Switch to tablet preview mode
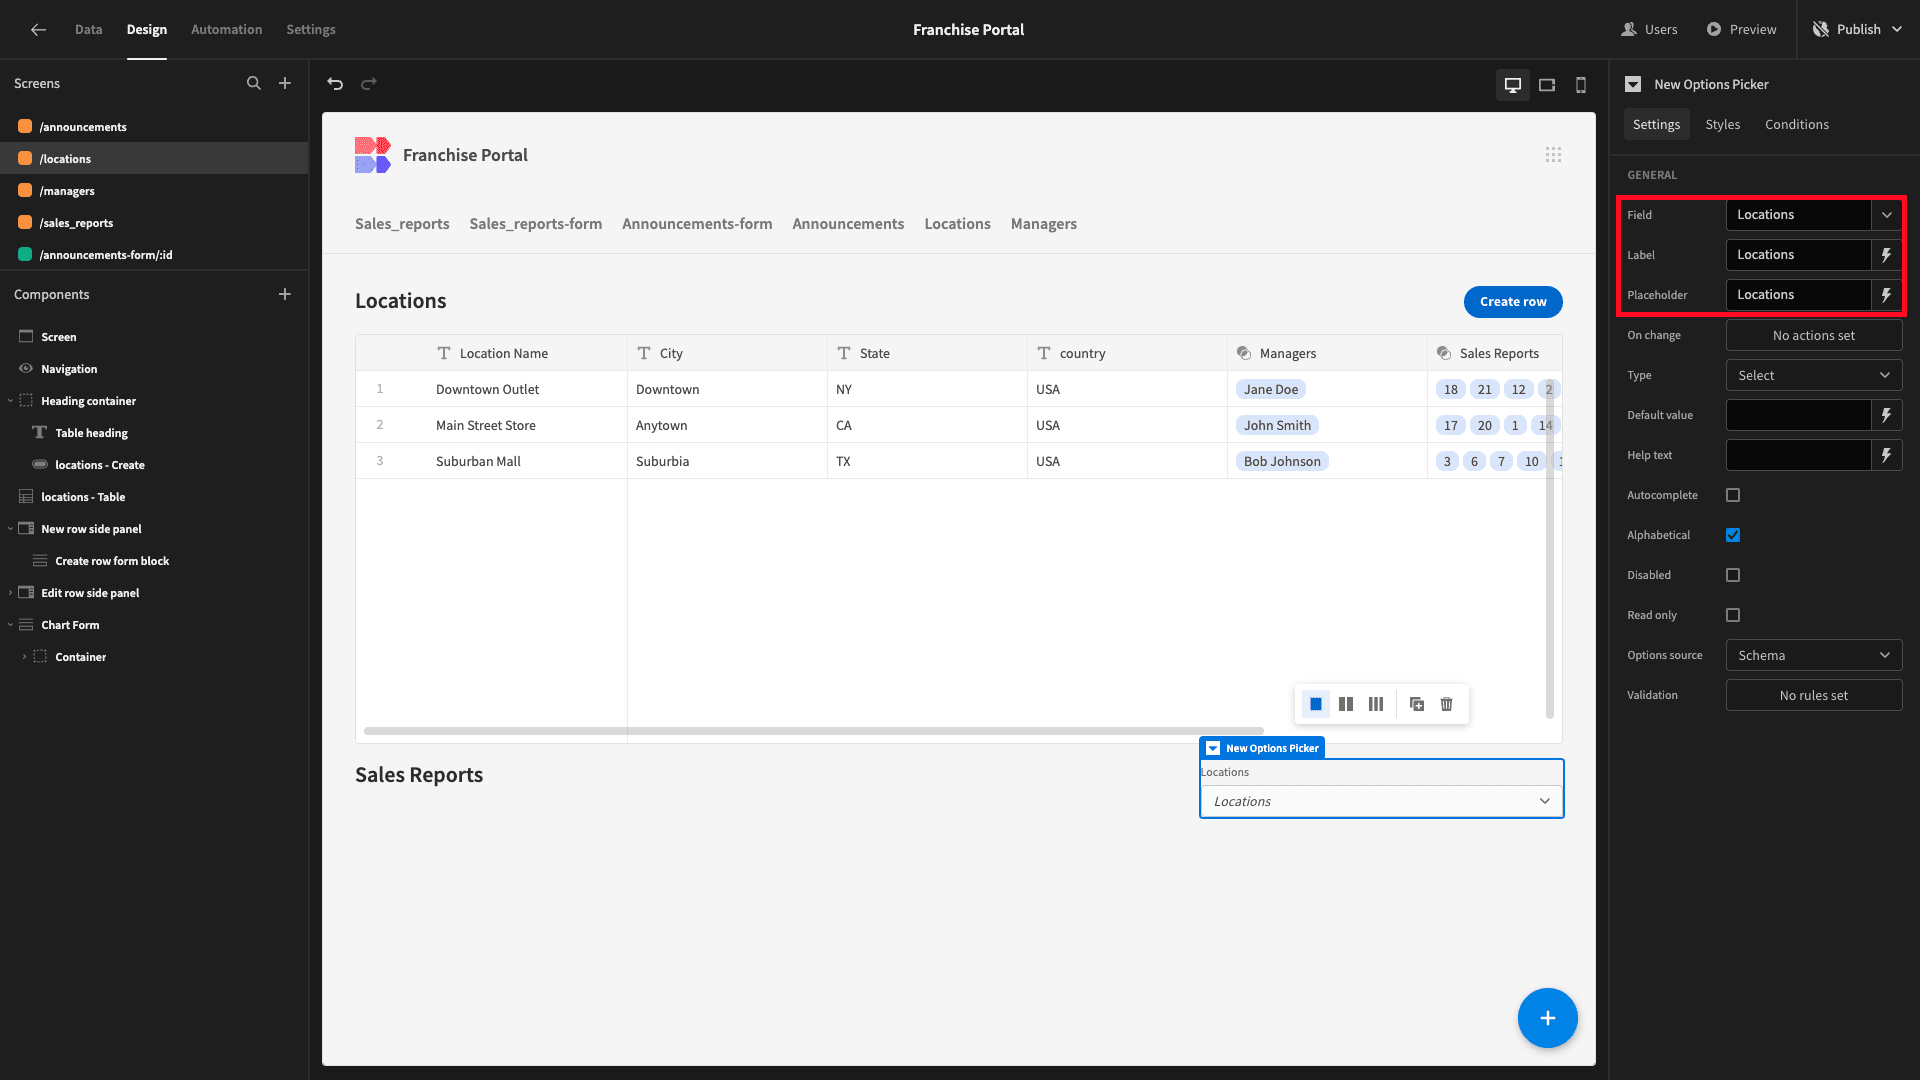 coord(1547,85)
